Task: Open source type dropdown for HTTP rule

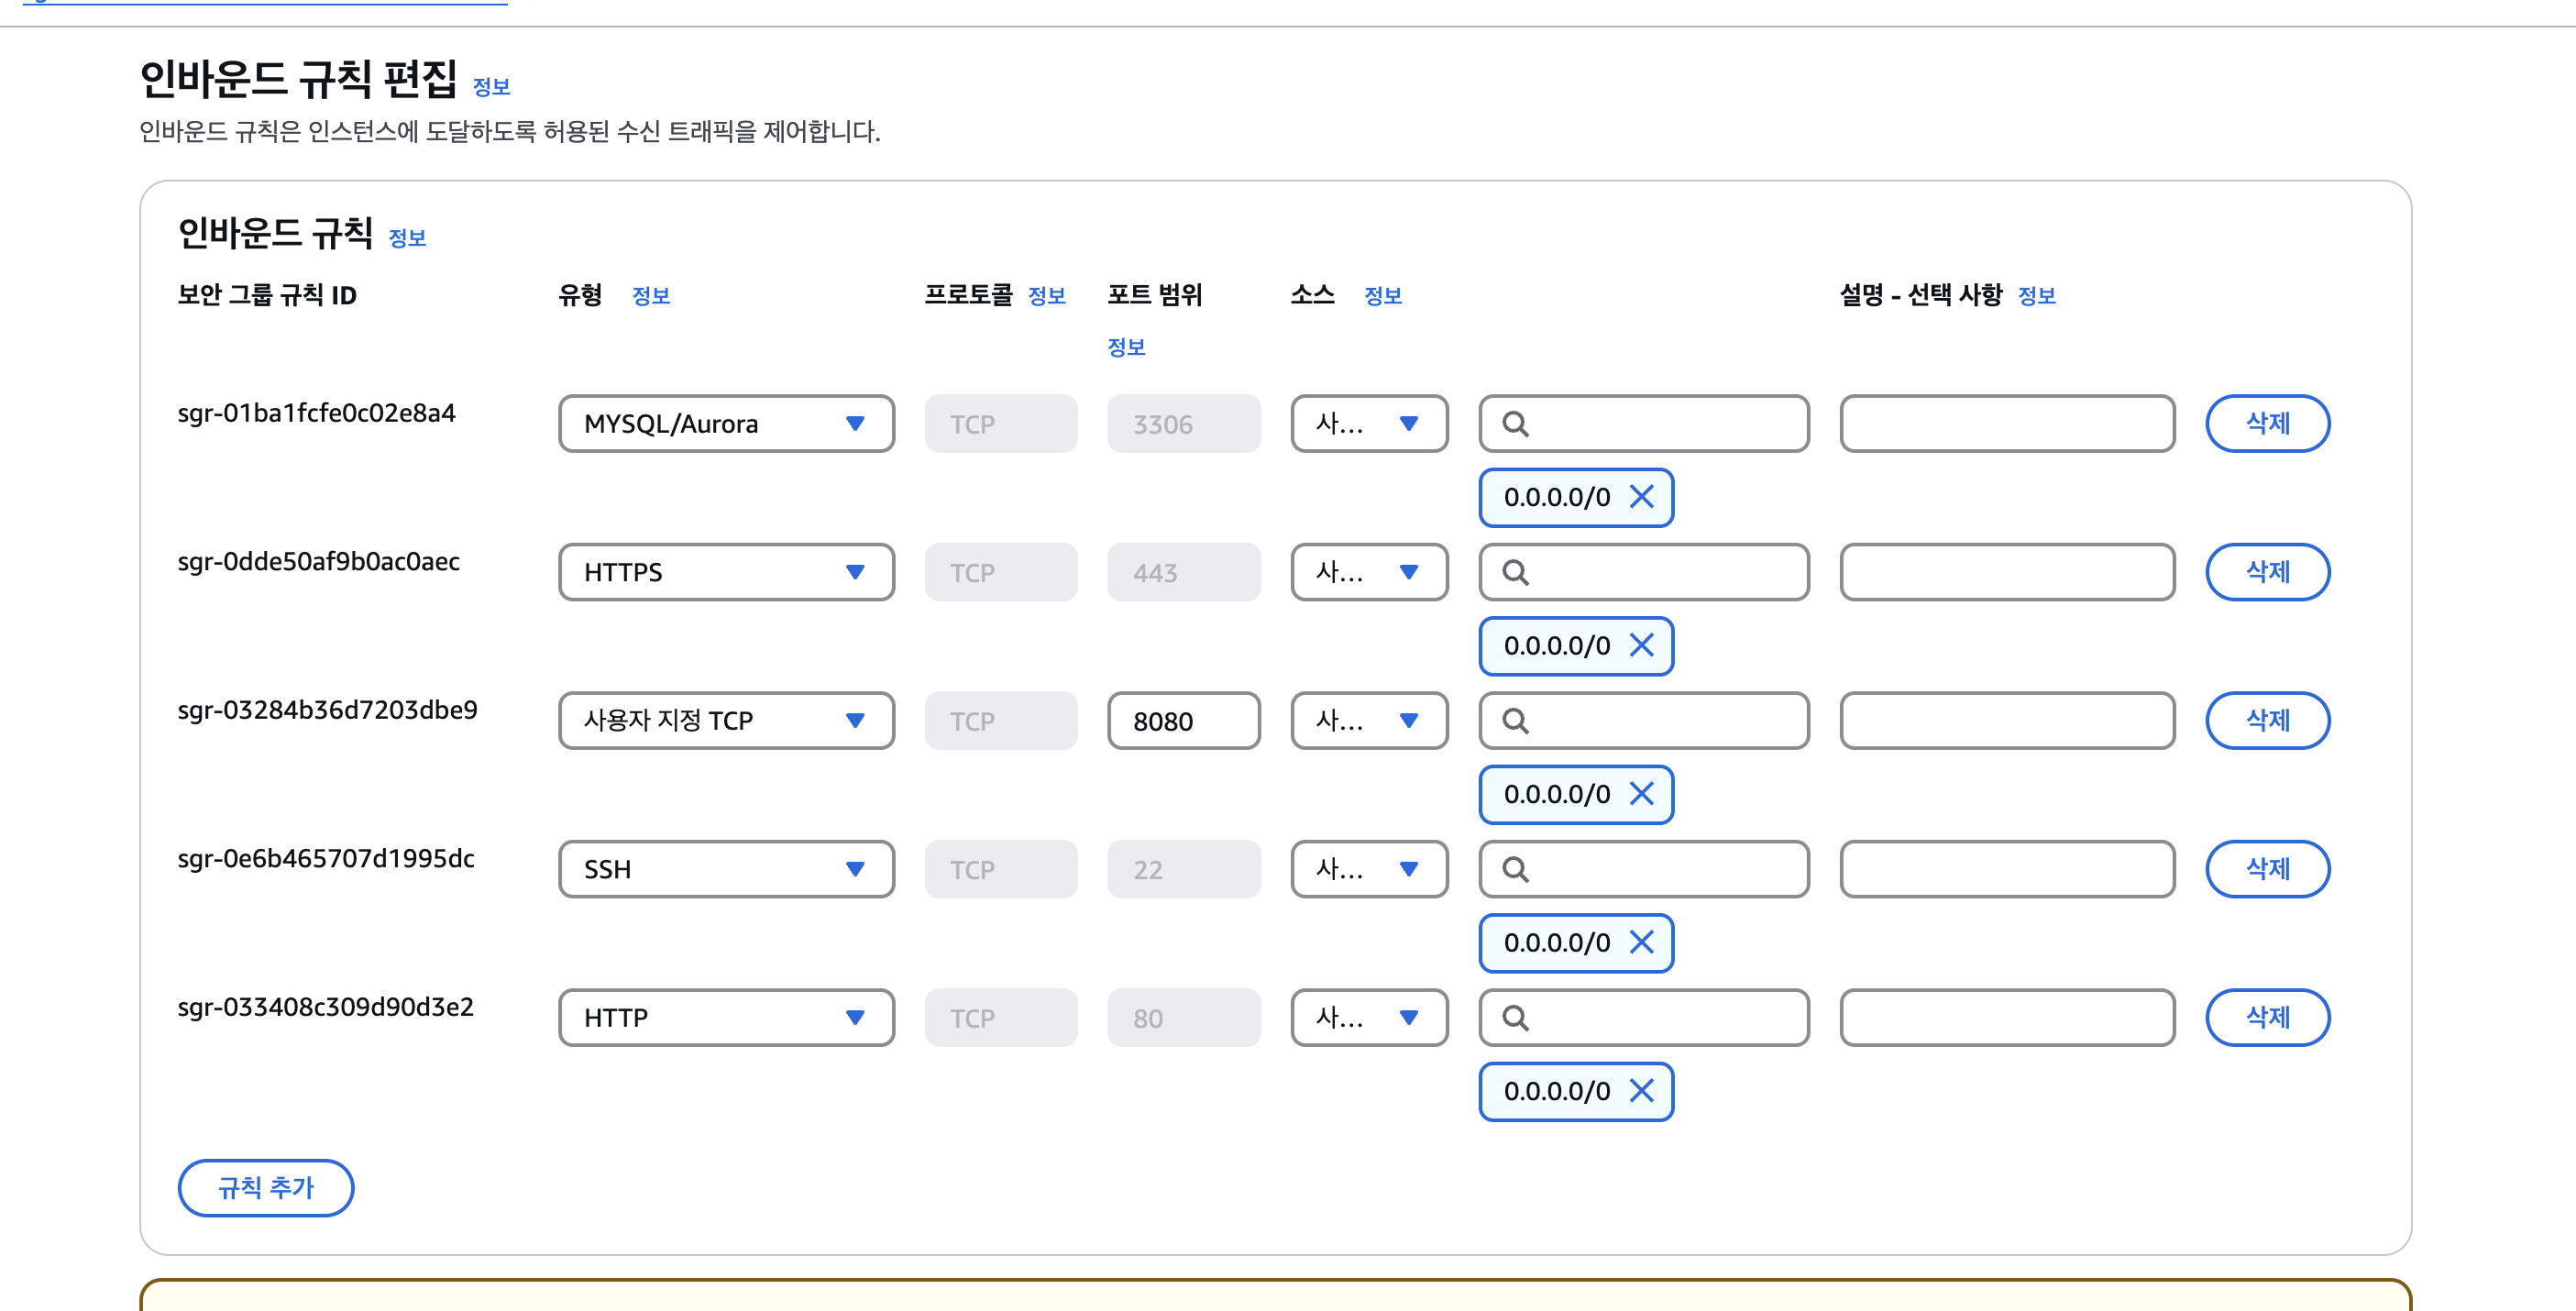Action: 1368,1018
